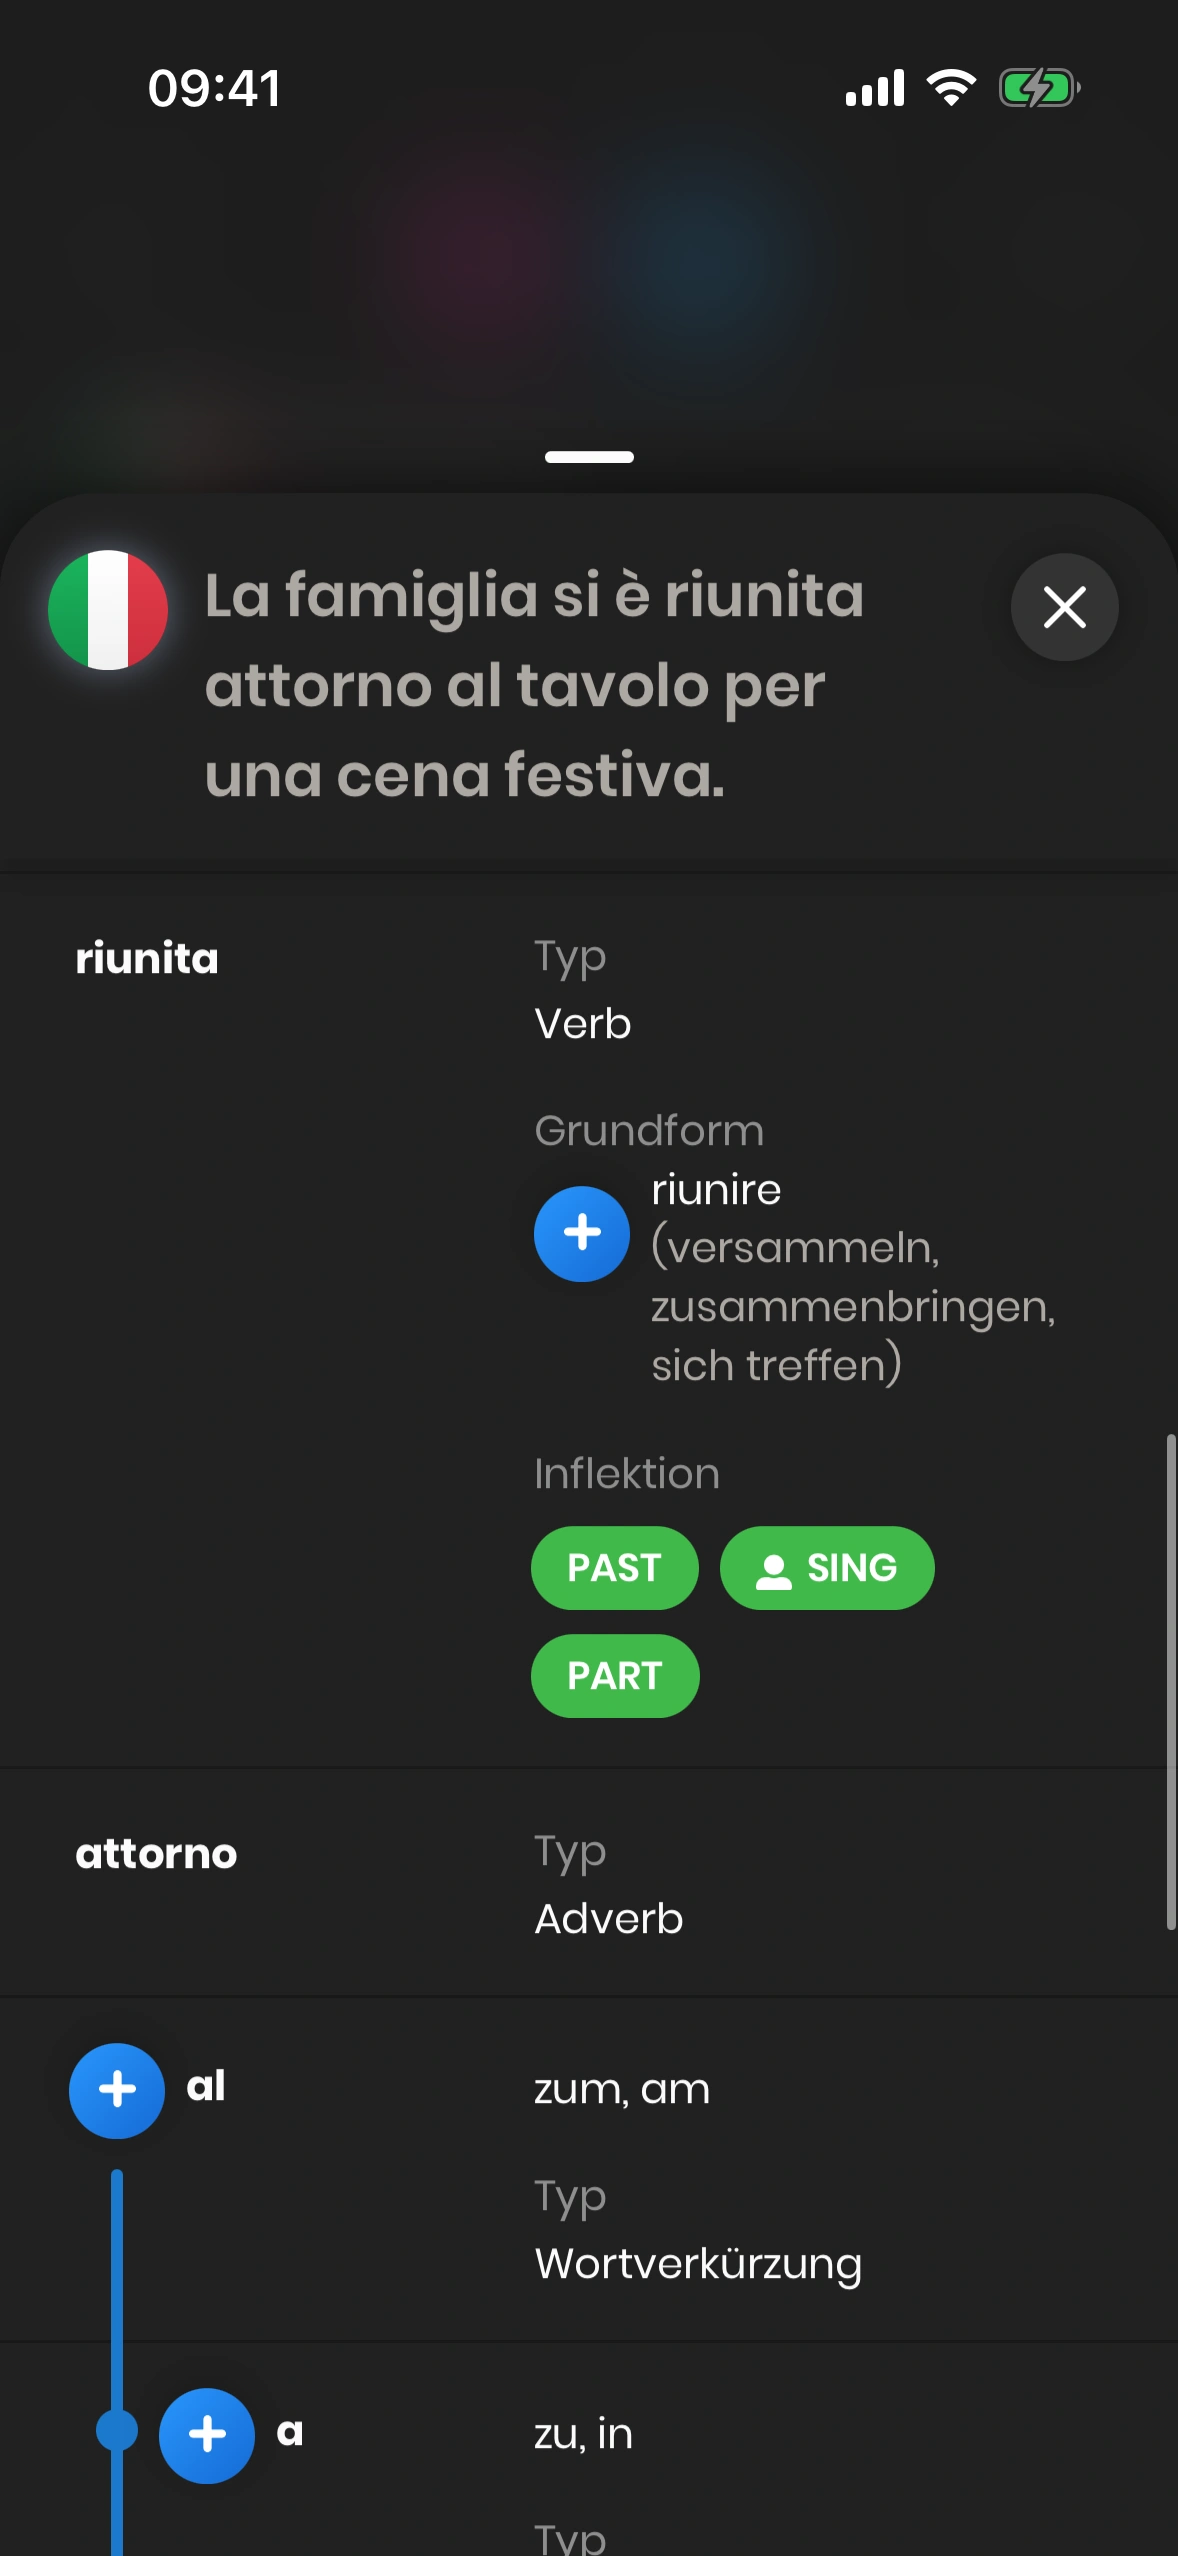1178x2556 pixels.
Task: Click the vertical scrollbar indicator
Action: pyautogui.click(x=1170, y=1680)
